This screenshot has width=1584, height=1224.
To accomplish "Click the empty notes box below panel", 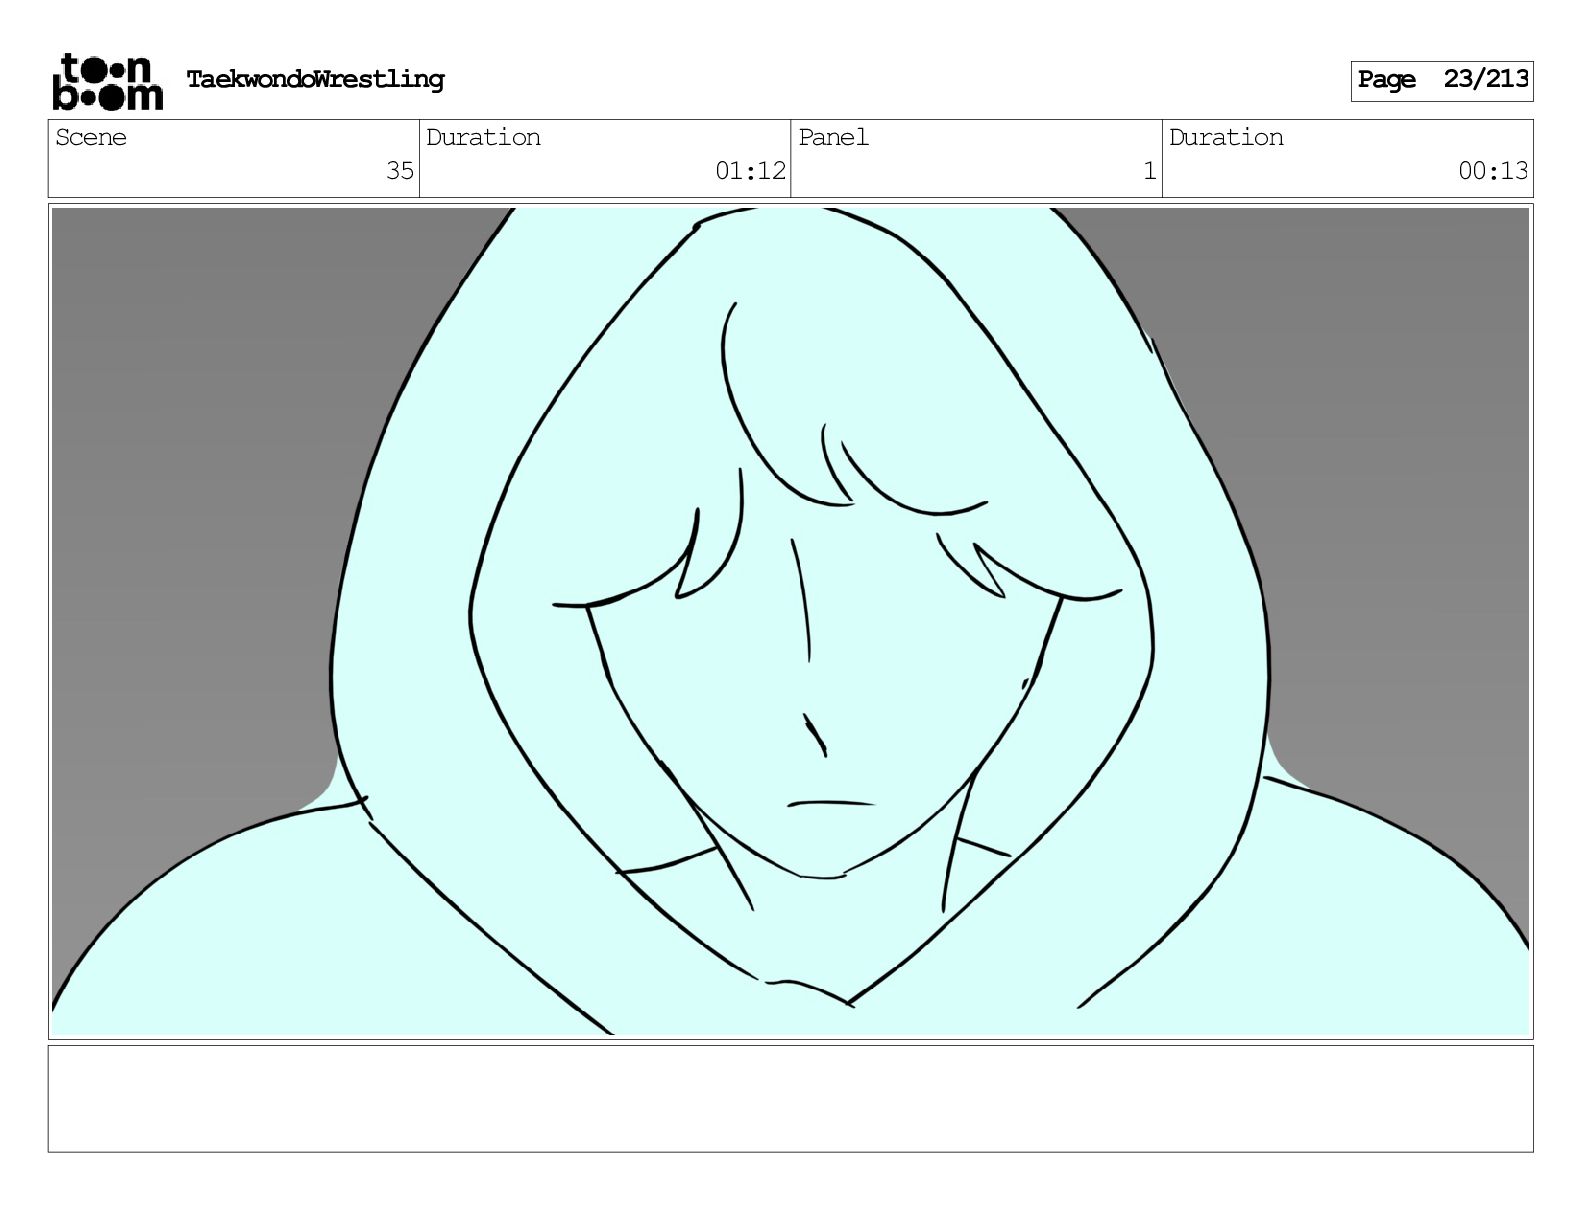I will (x=791, y=1098).
